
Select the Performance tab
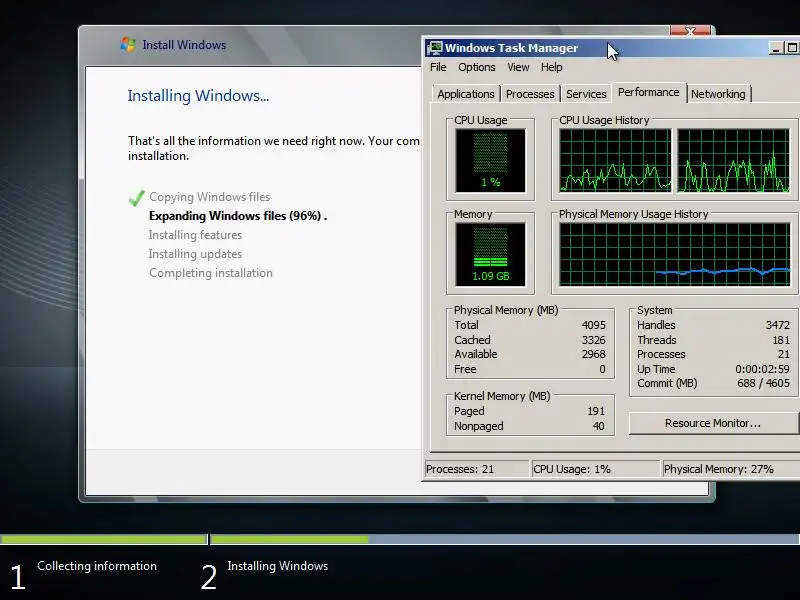click(648, 92)
